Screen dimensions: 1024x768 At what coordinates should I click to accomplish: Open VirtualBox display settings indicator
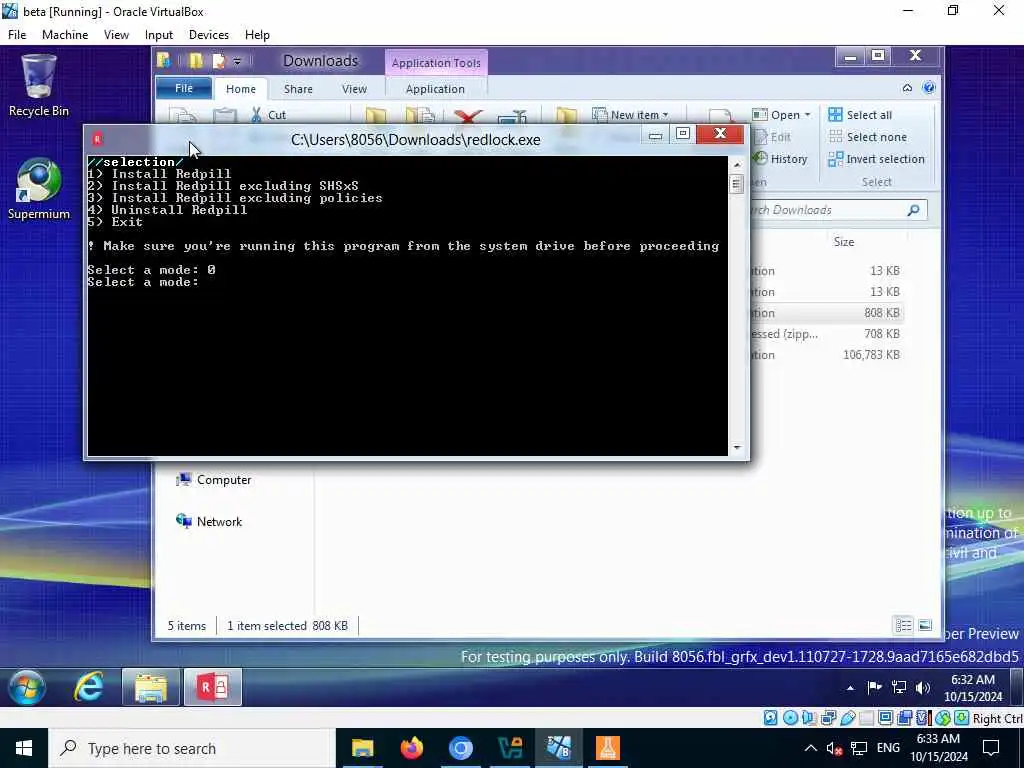[x=886, y=718]
